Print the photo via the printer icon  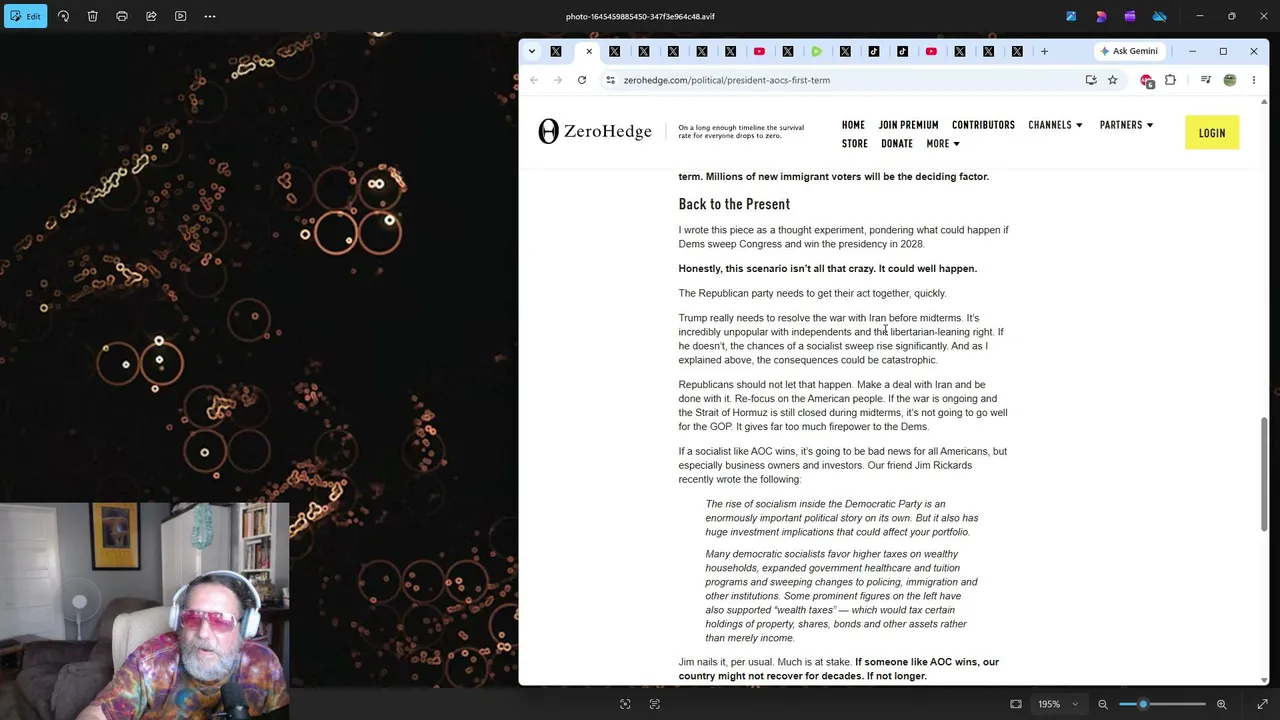122,16
